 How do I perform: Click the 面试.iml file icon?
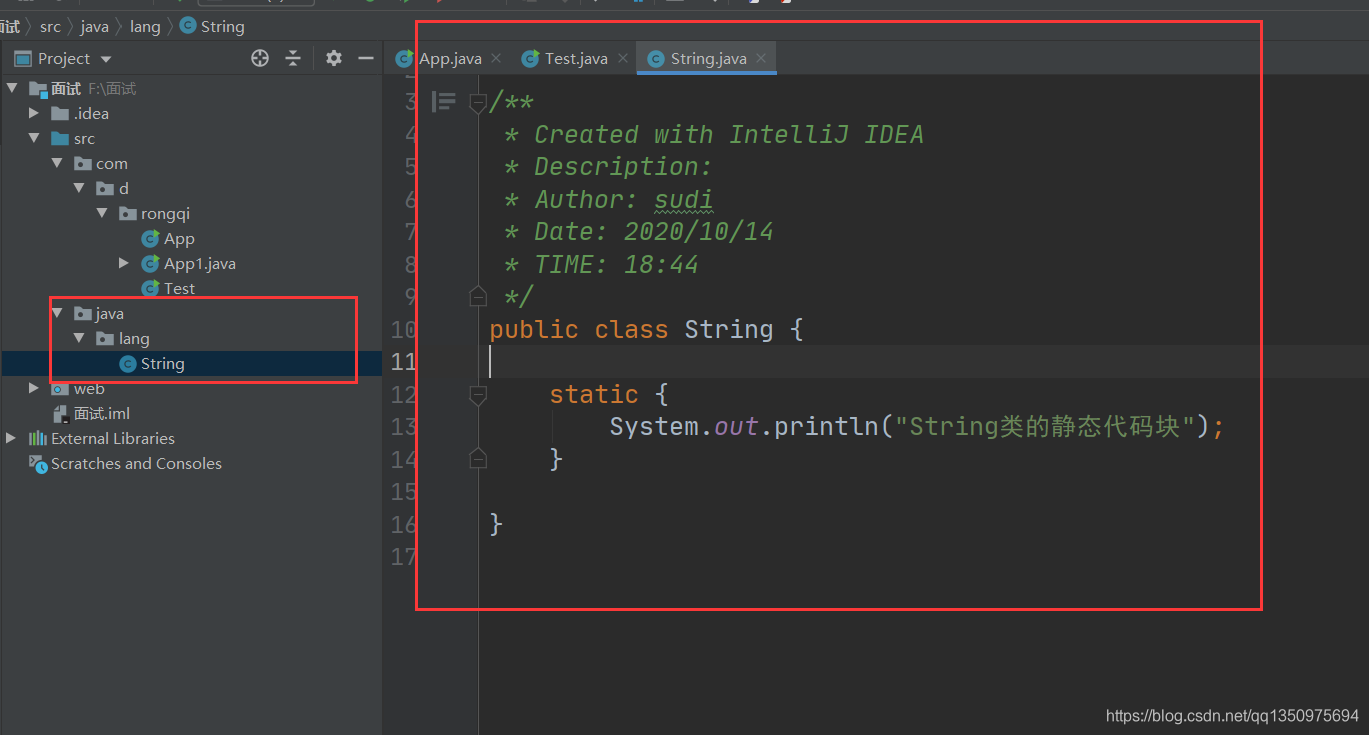[60, 413]
